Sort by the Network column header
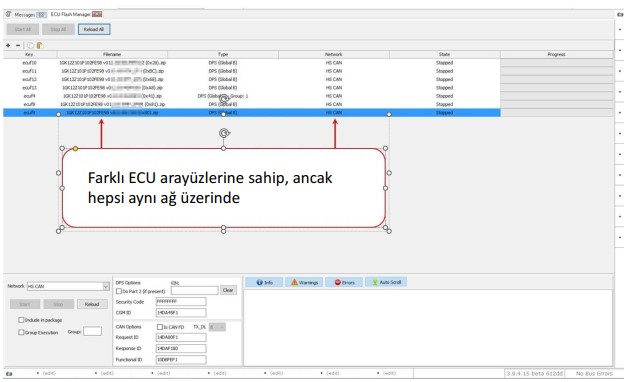The width and height of the screenshot is (624, 382). (x=333, y=55)
